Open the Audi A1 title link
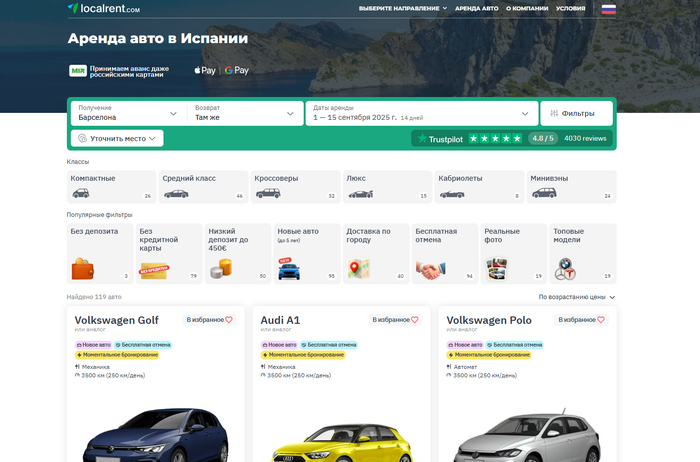 tap(280, 320)
